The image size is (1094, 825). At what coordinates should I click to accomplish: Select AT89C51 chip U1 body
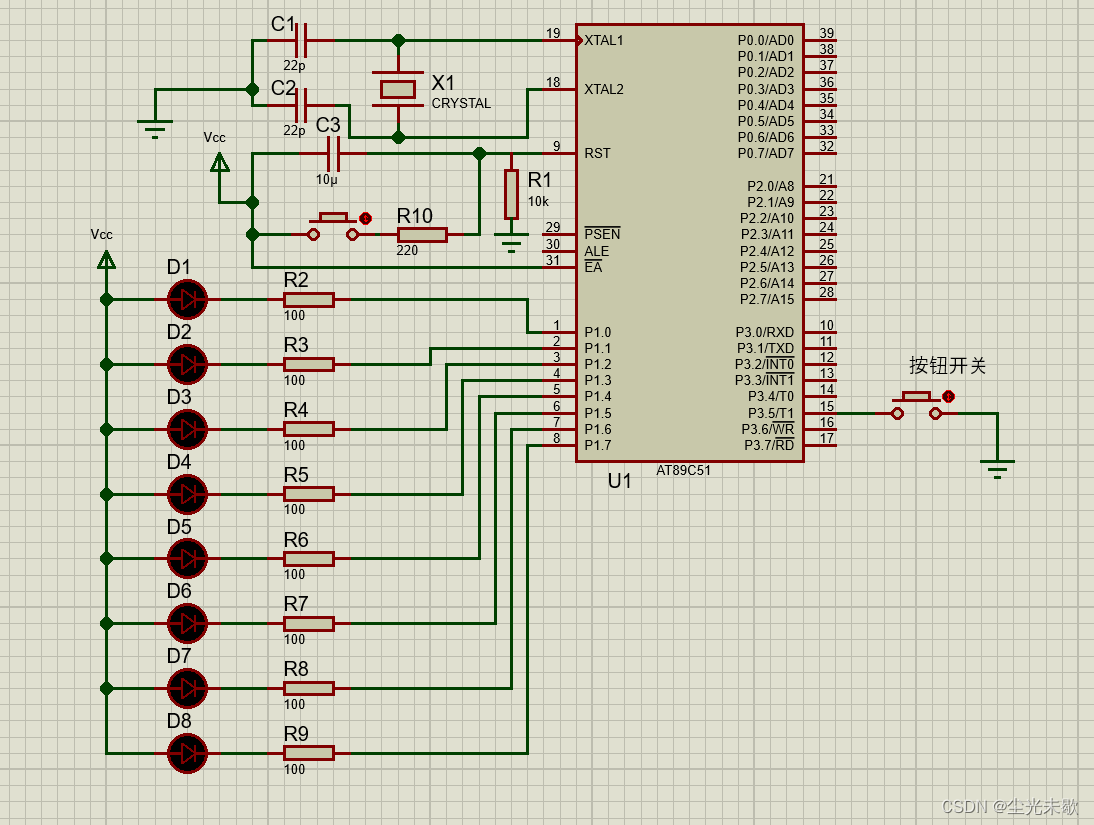coord(690,243)
